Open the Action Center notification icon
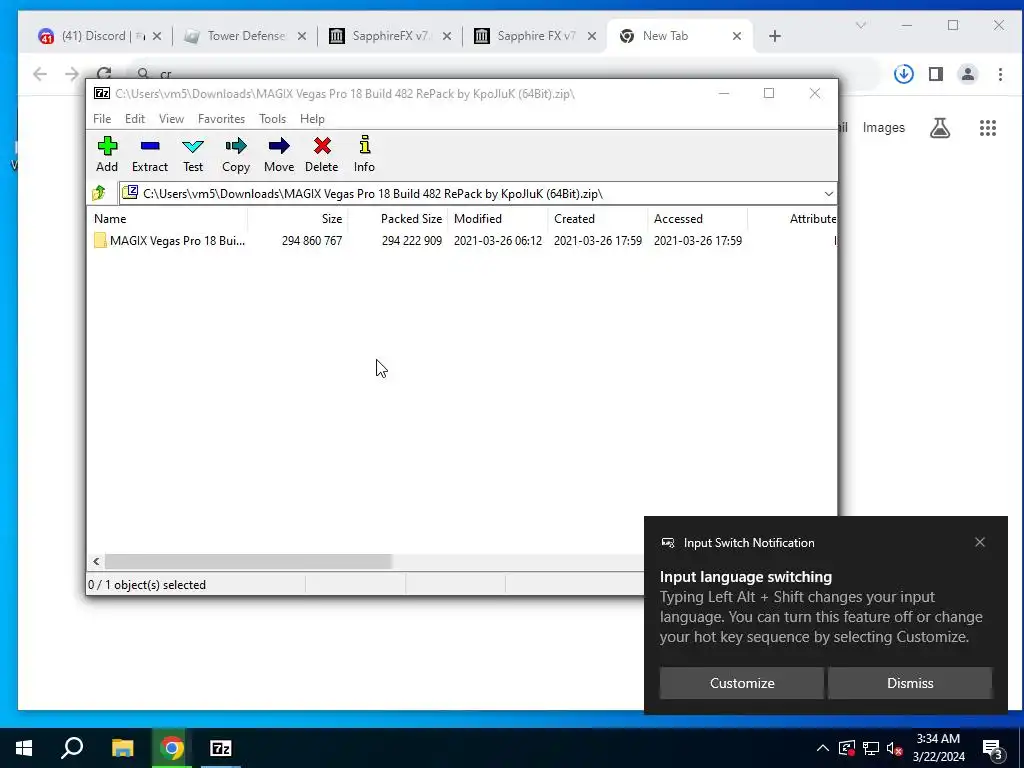The width and height of the screenshot is (1024, 768). [x=993, y=748]
